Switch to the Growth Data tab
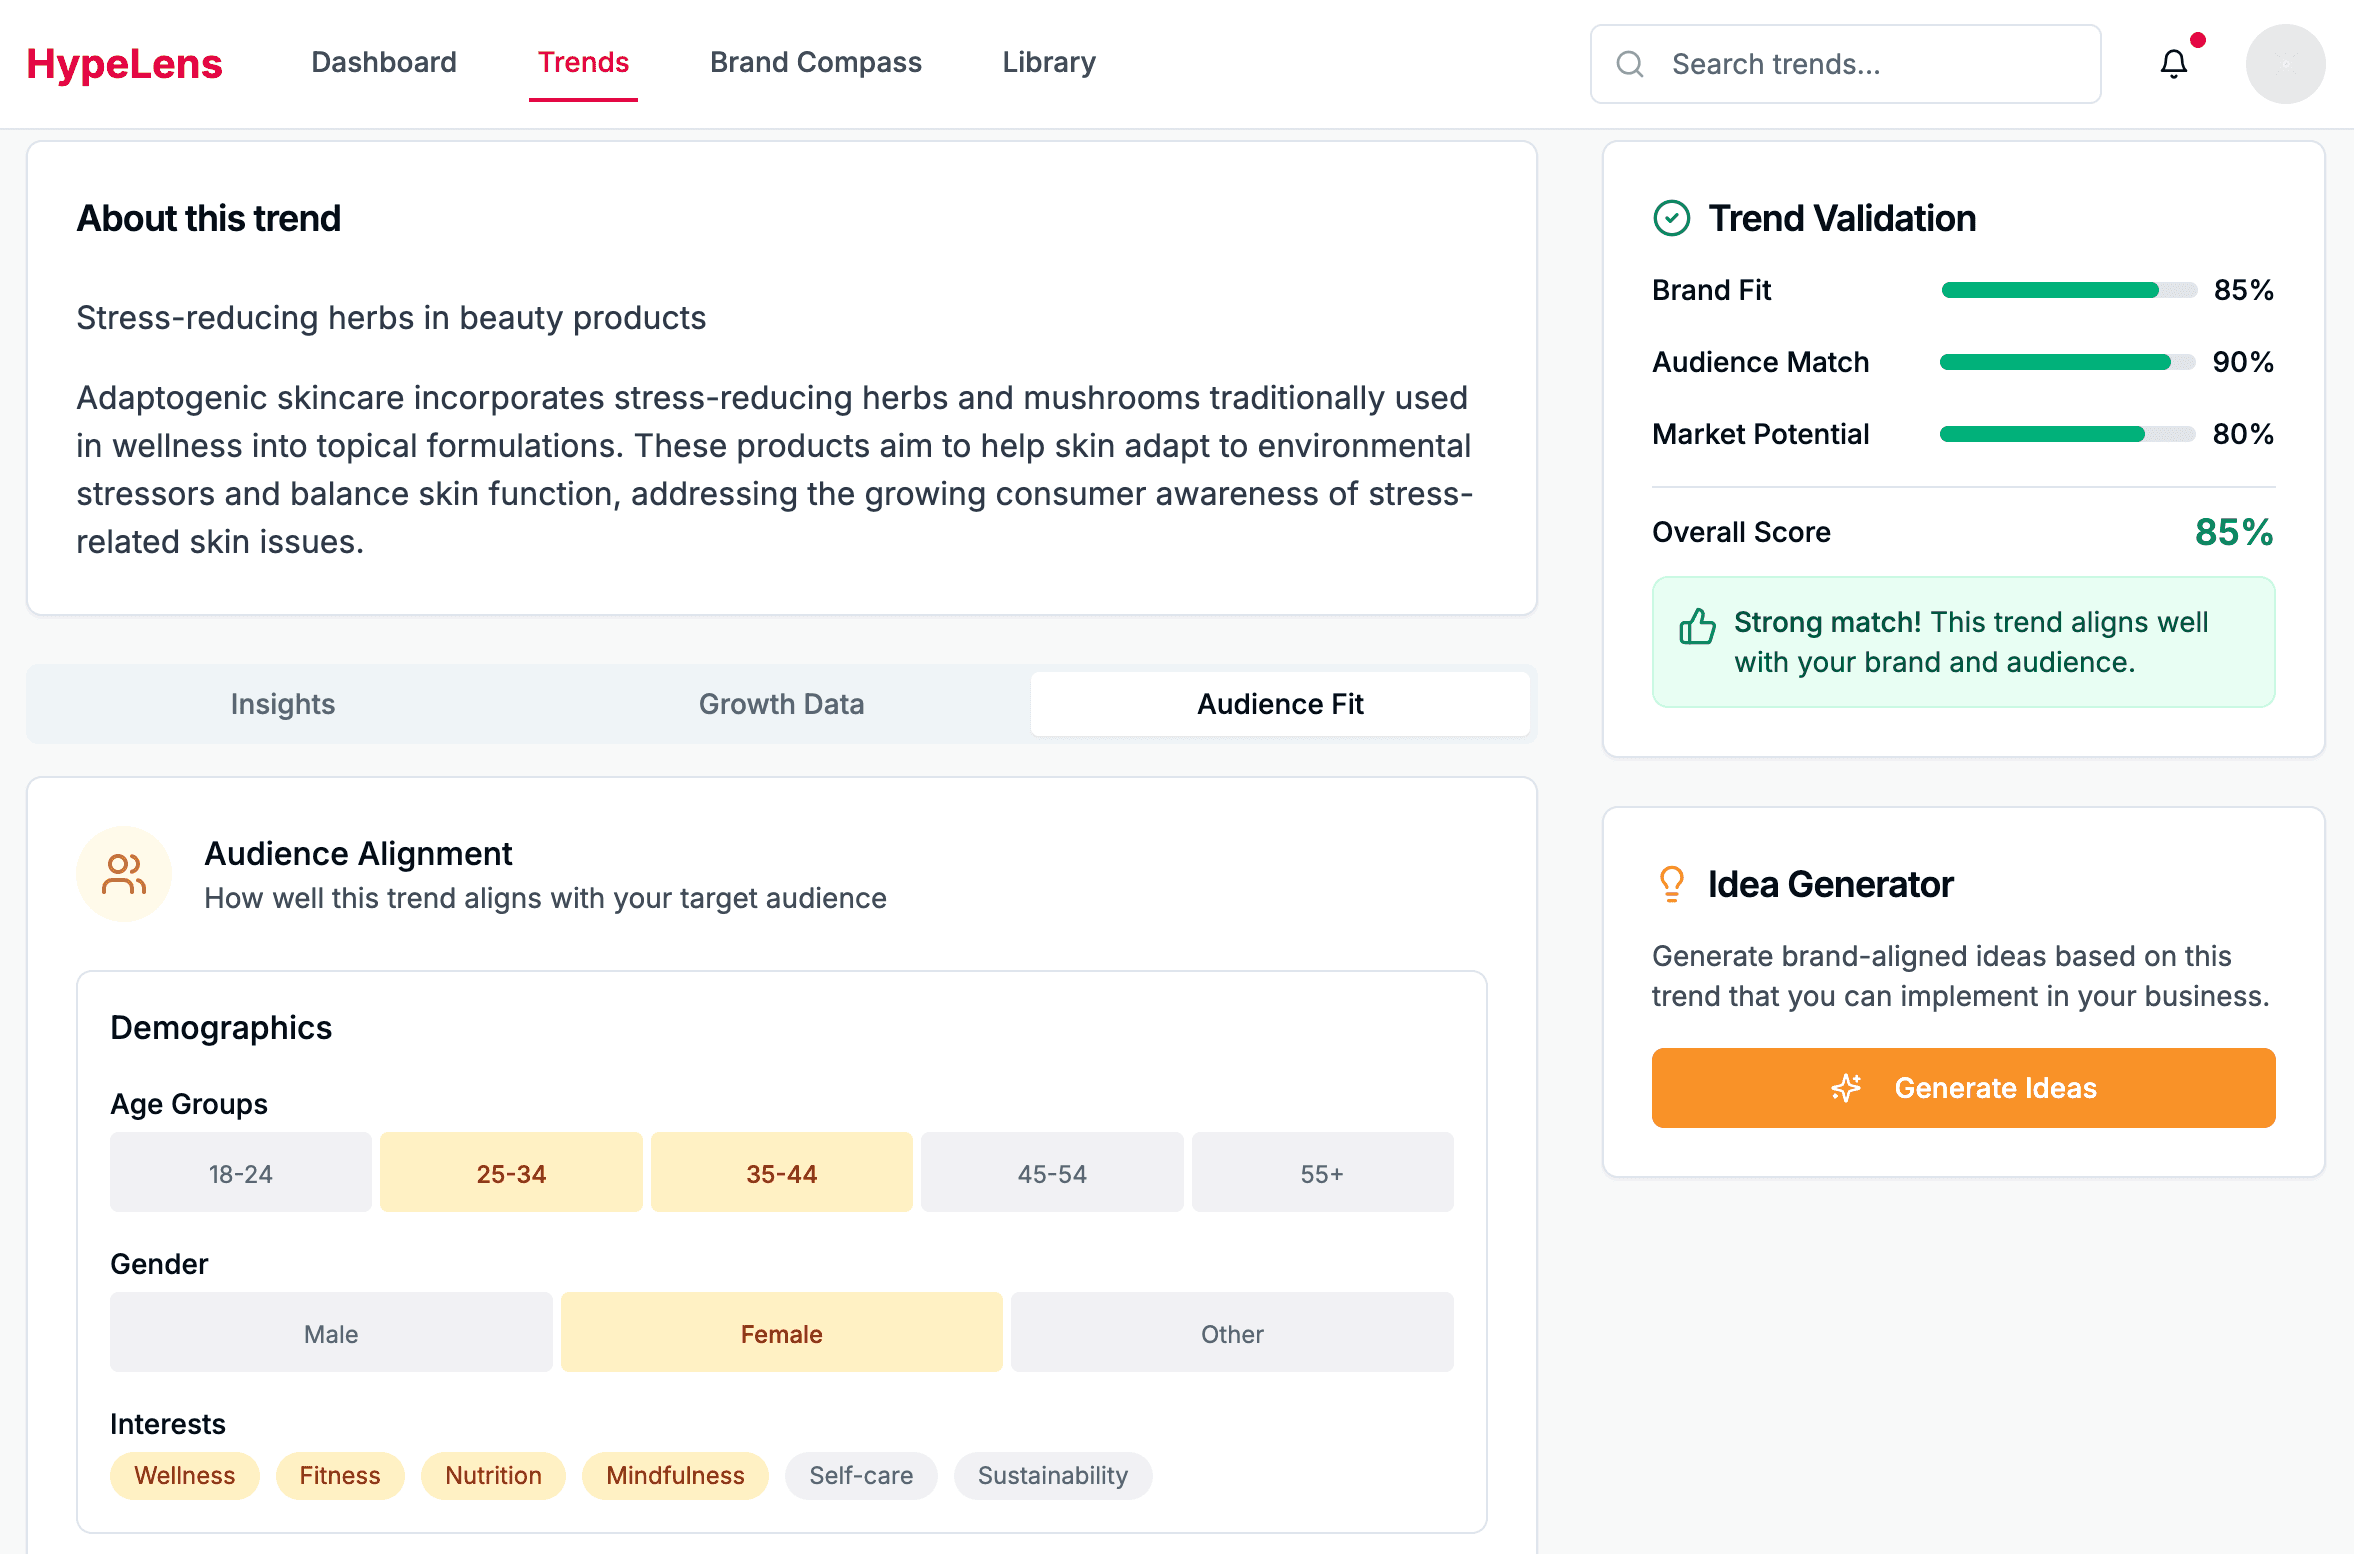 coord(781,704)
